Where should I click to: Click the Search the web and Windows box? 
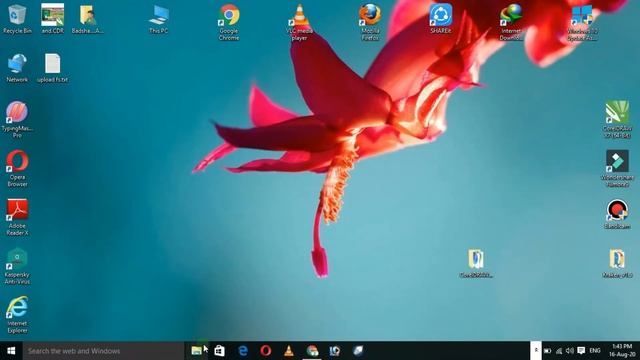pyautogui.click(x=103, y=351)
